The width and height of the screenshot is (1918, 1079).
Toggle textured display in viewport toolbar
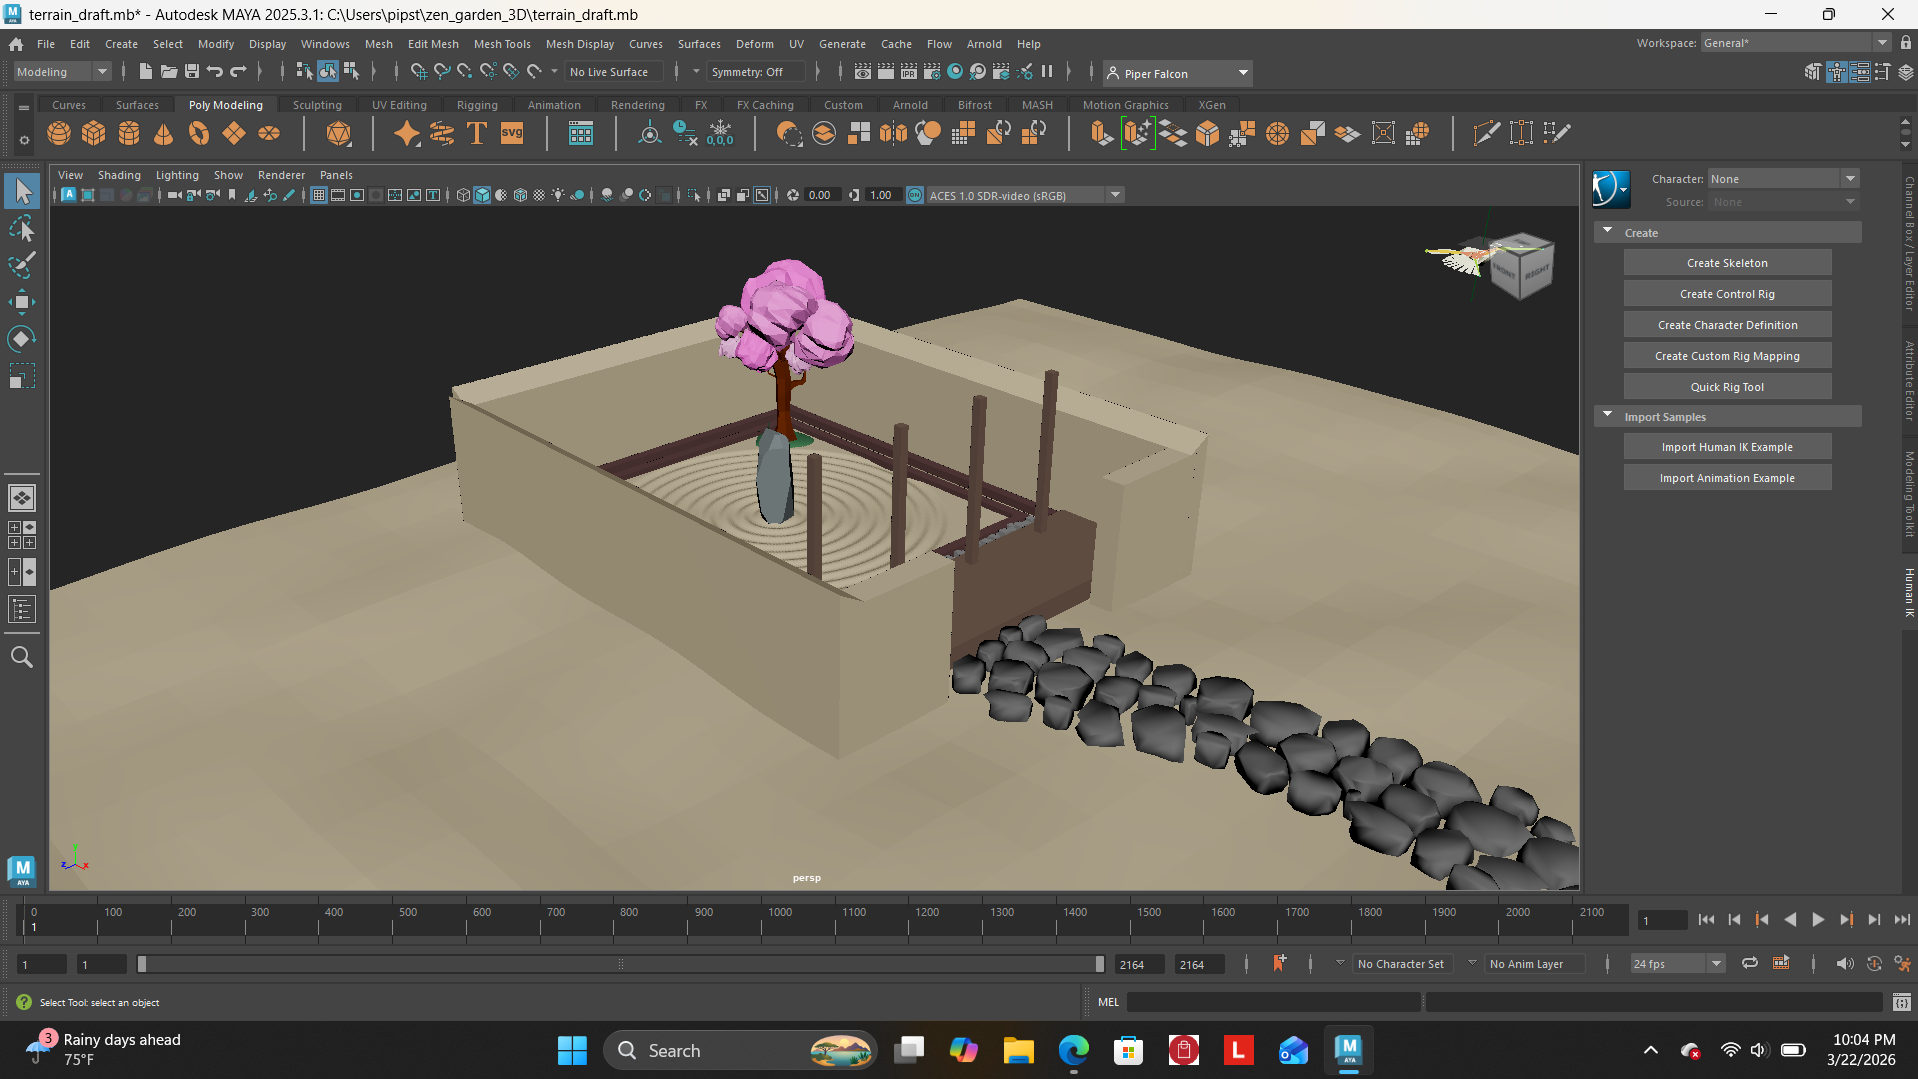coord(539,195)
